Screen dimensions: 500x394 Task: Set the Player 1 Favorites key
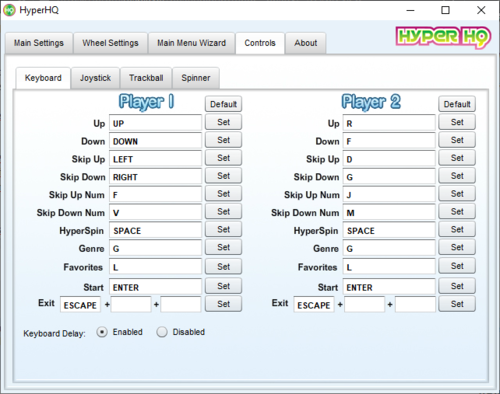pyautogui.click(x=223, y=266)
